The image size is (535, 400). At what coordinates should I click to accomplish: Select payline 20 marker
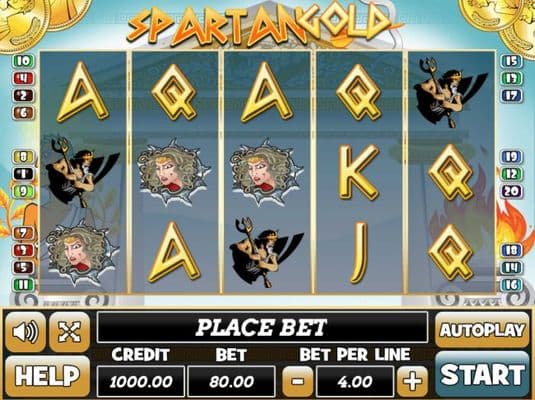tap(511, 191)
